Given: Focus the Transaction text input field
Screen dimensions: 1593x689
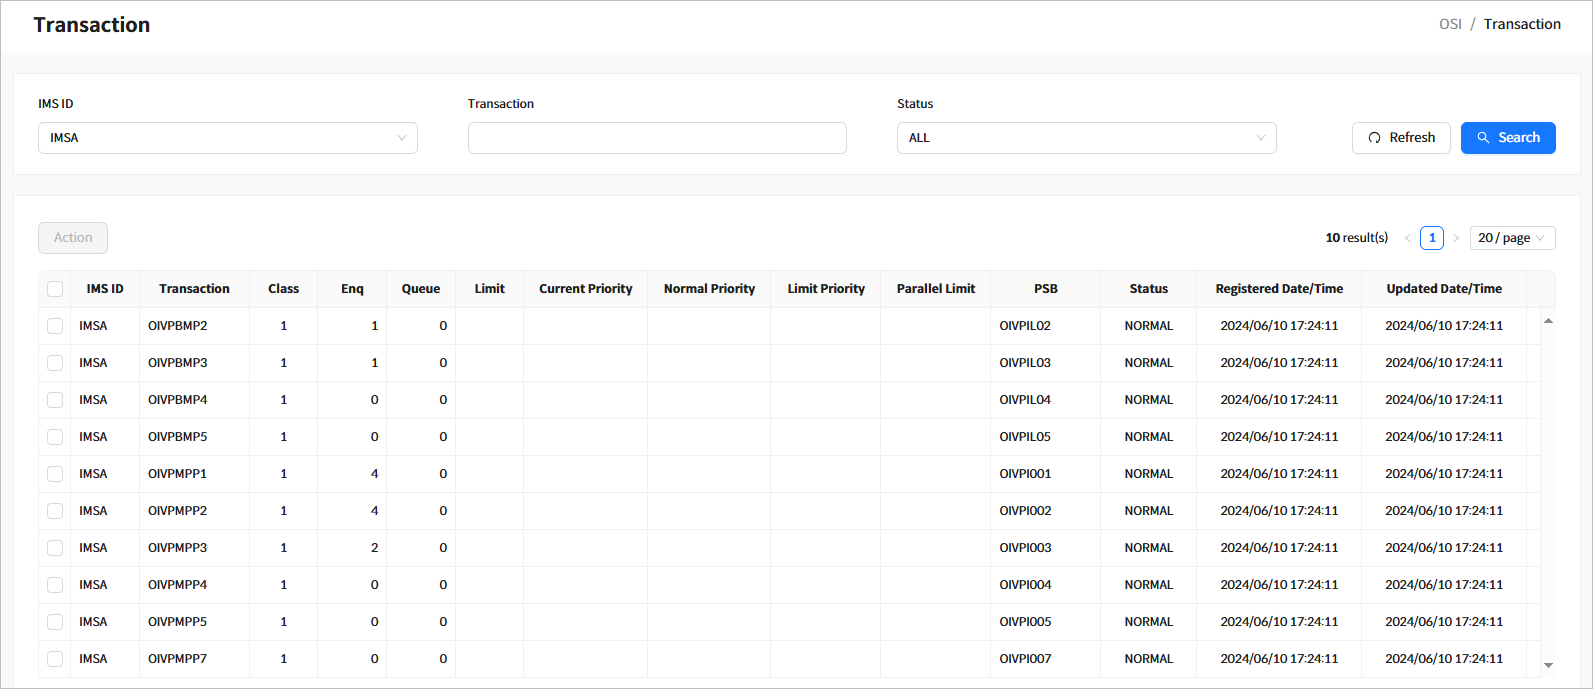Looking at the screenshot, I should (657, 138).
